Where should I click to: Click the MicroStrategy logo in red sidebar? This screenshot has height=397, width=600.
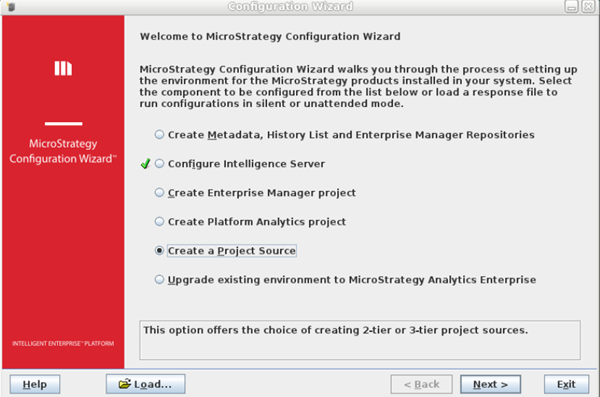[x=63, y=68]
